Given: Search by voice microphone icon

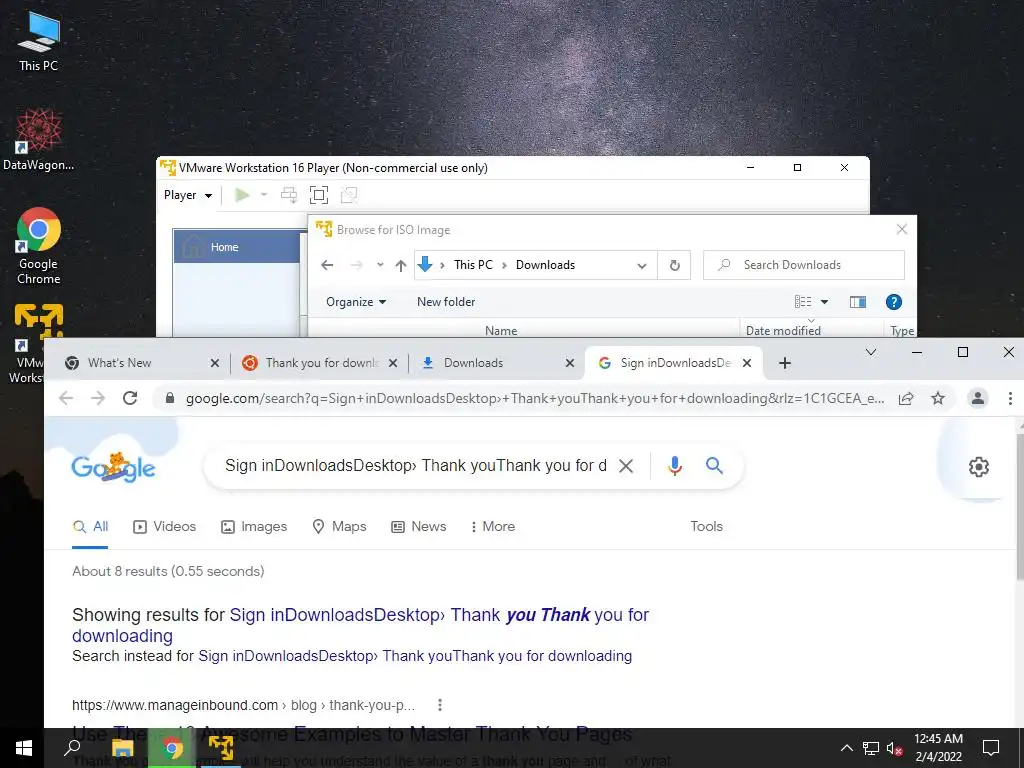Looking at the screenshot, I should pyautogui.click(x=675, y=466).
